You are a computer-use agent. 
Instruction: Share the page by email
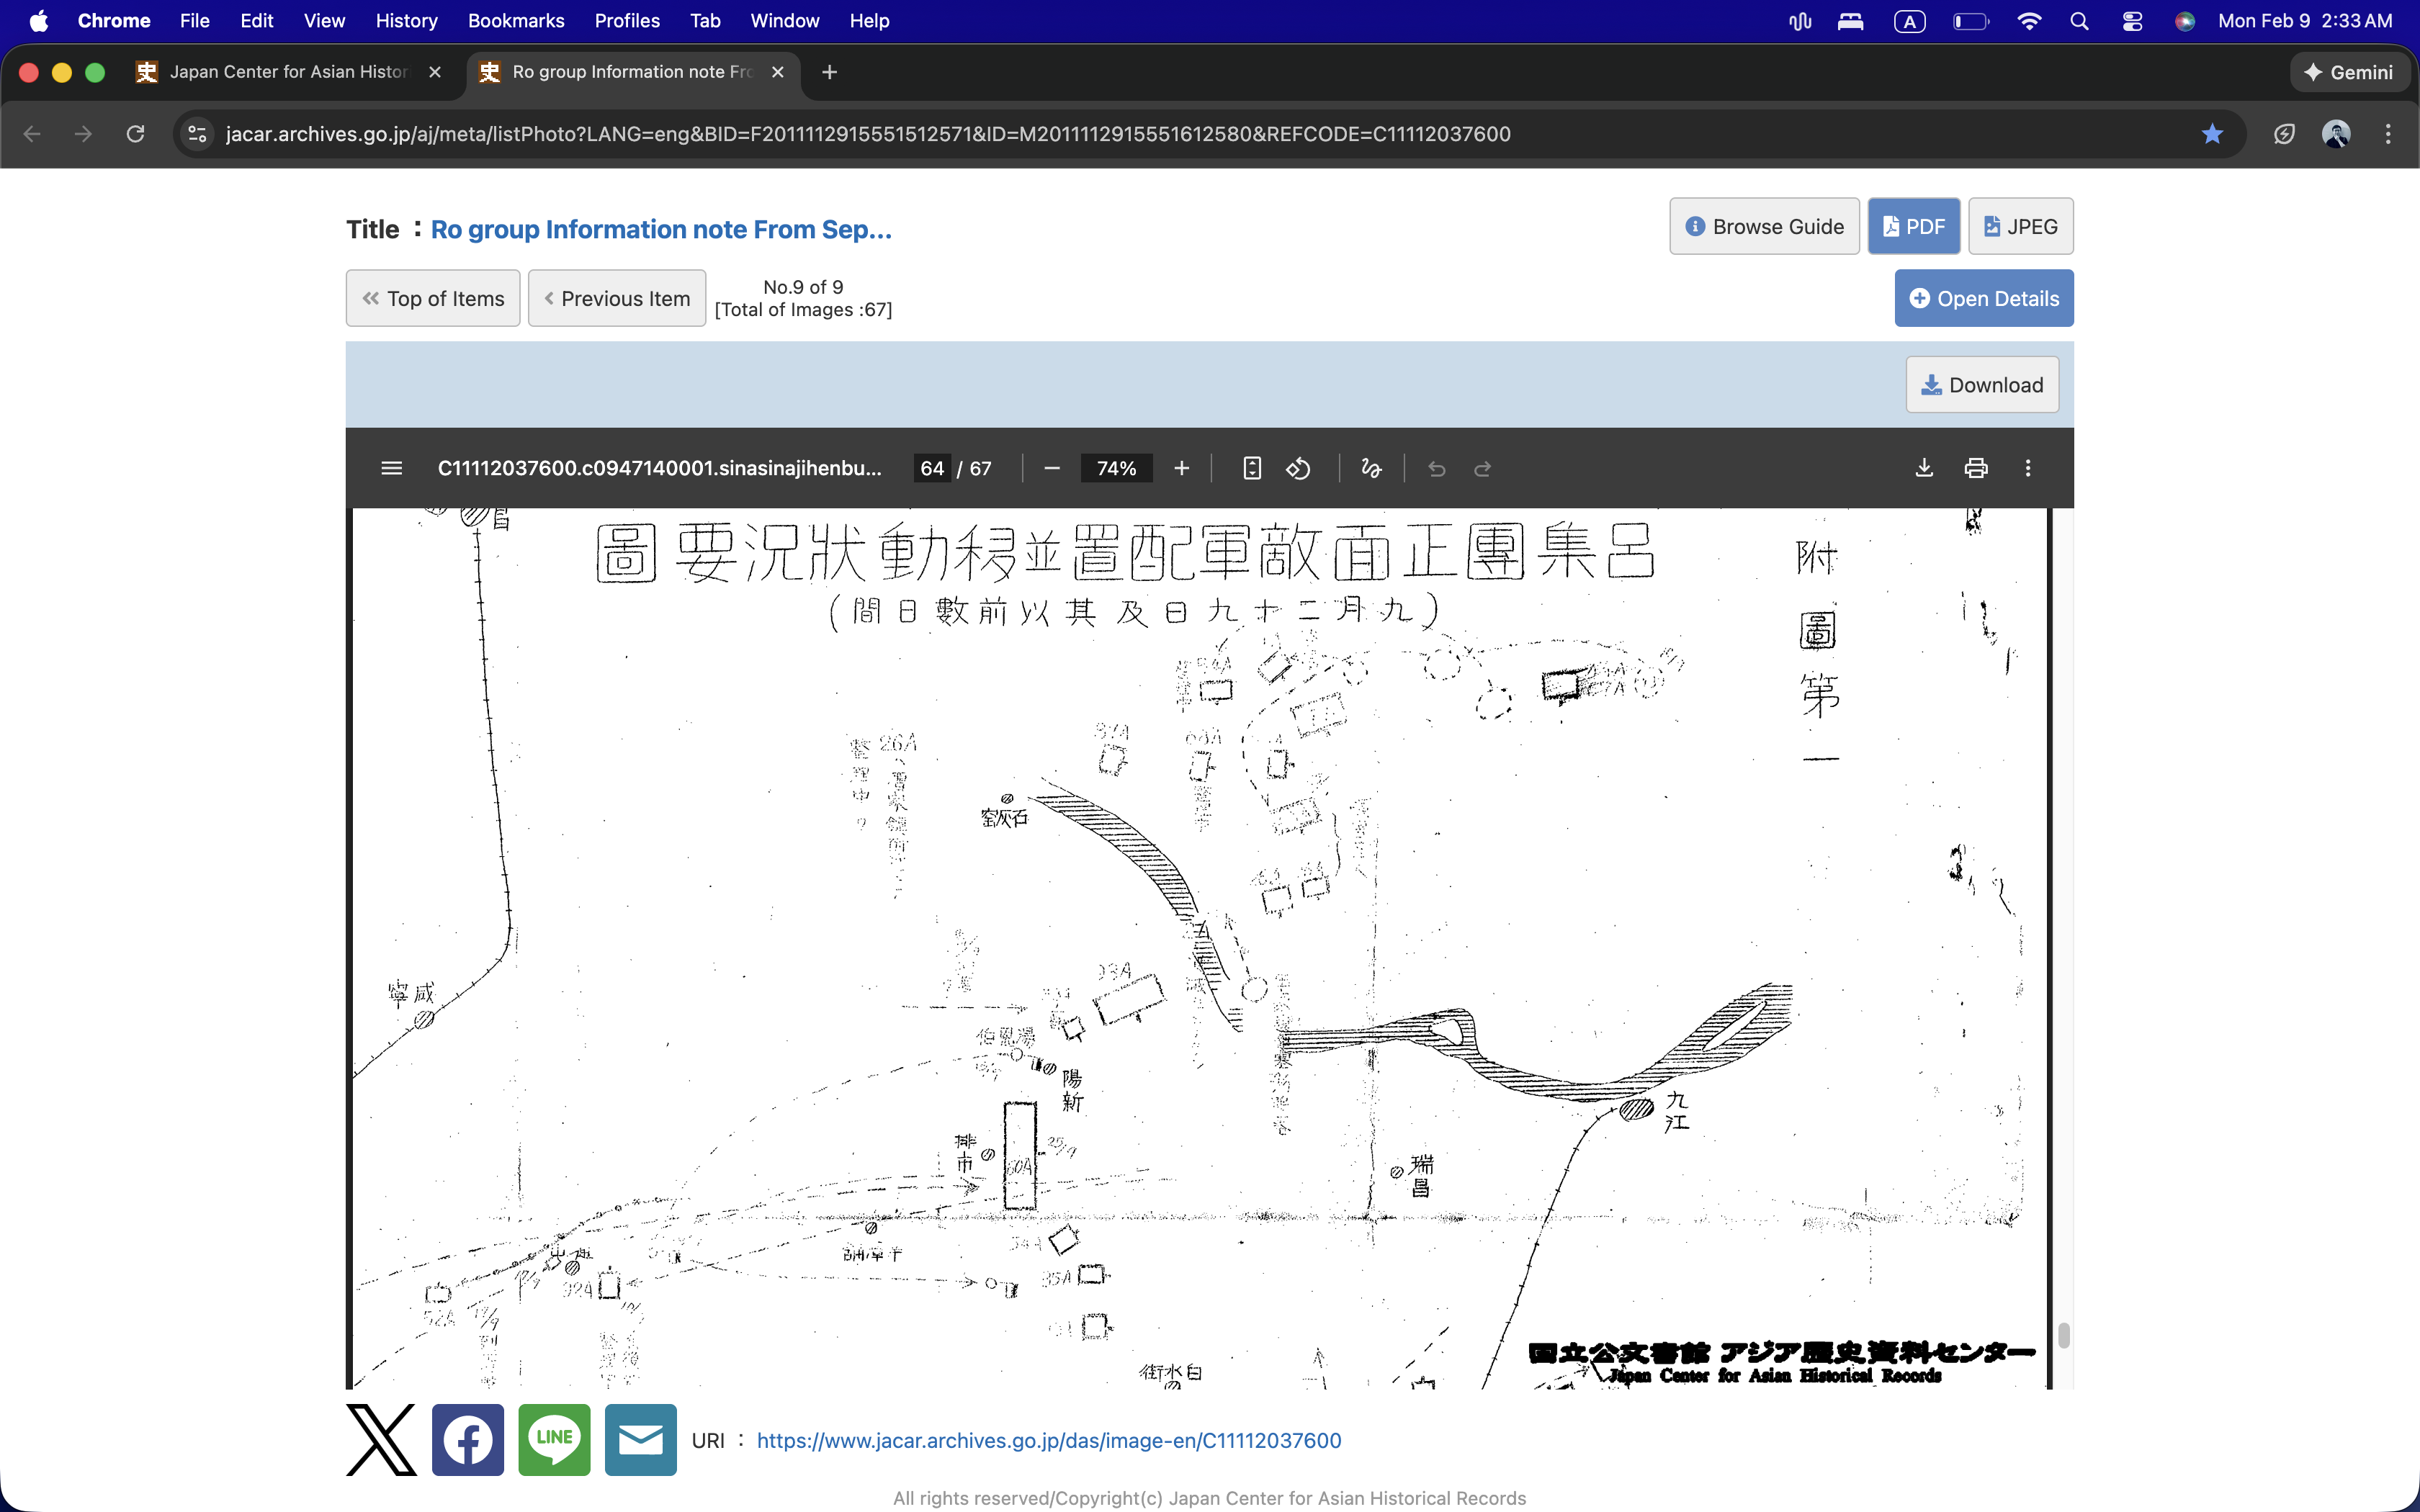pos(641,1440)
